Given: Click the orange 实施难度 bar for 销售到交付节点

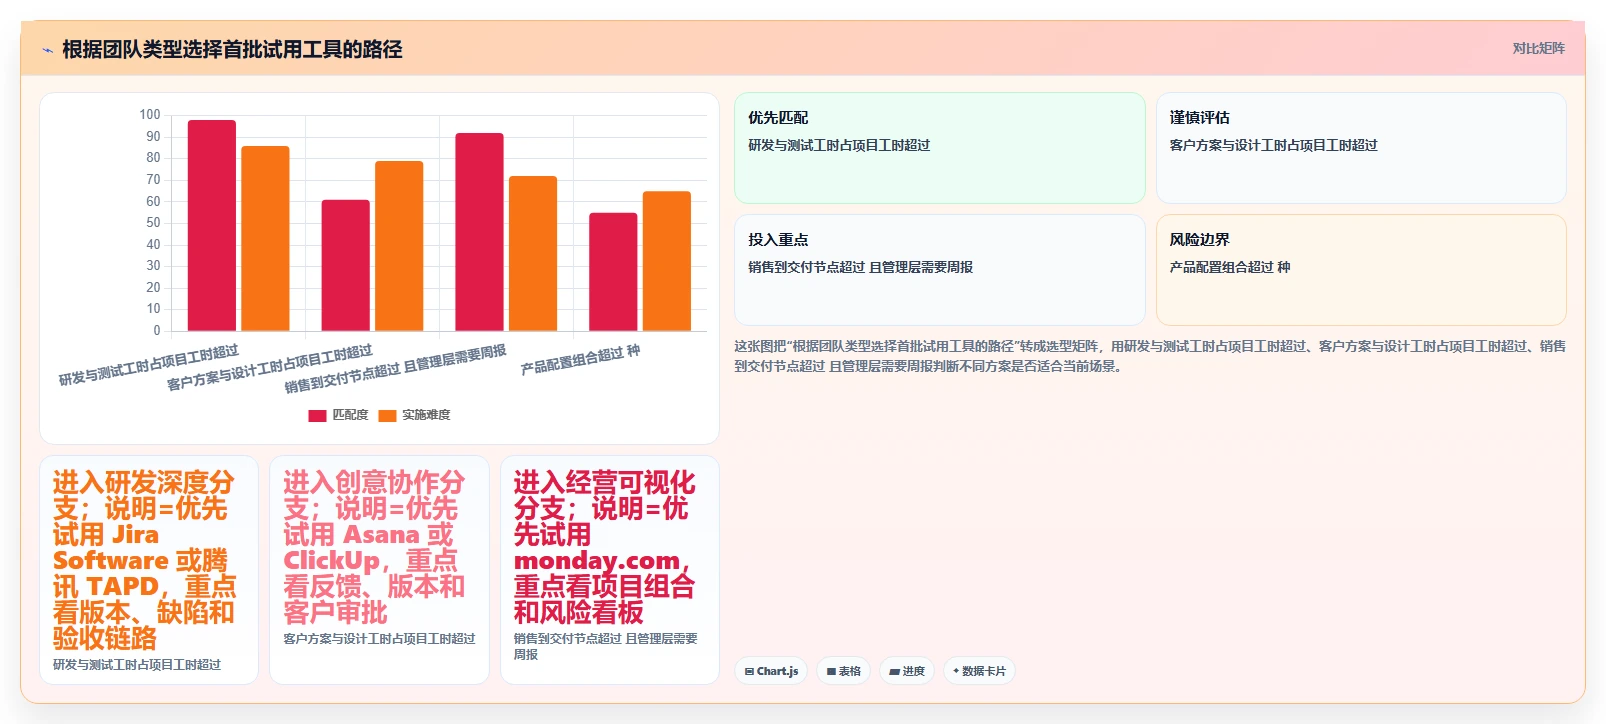Looking at the screenshot, I should coord(533,253).
